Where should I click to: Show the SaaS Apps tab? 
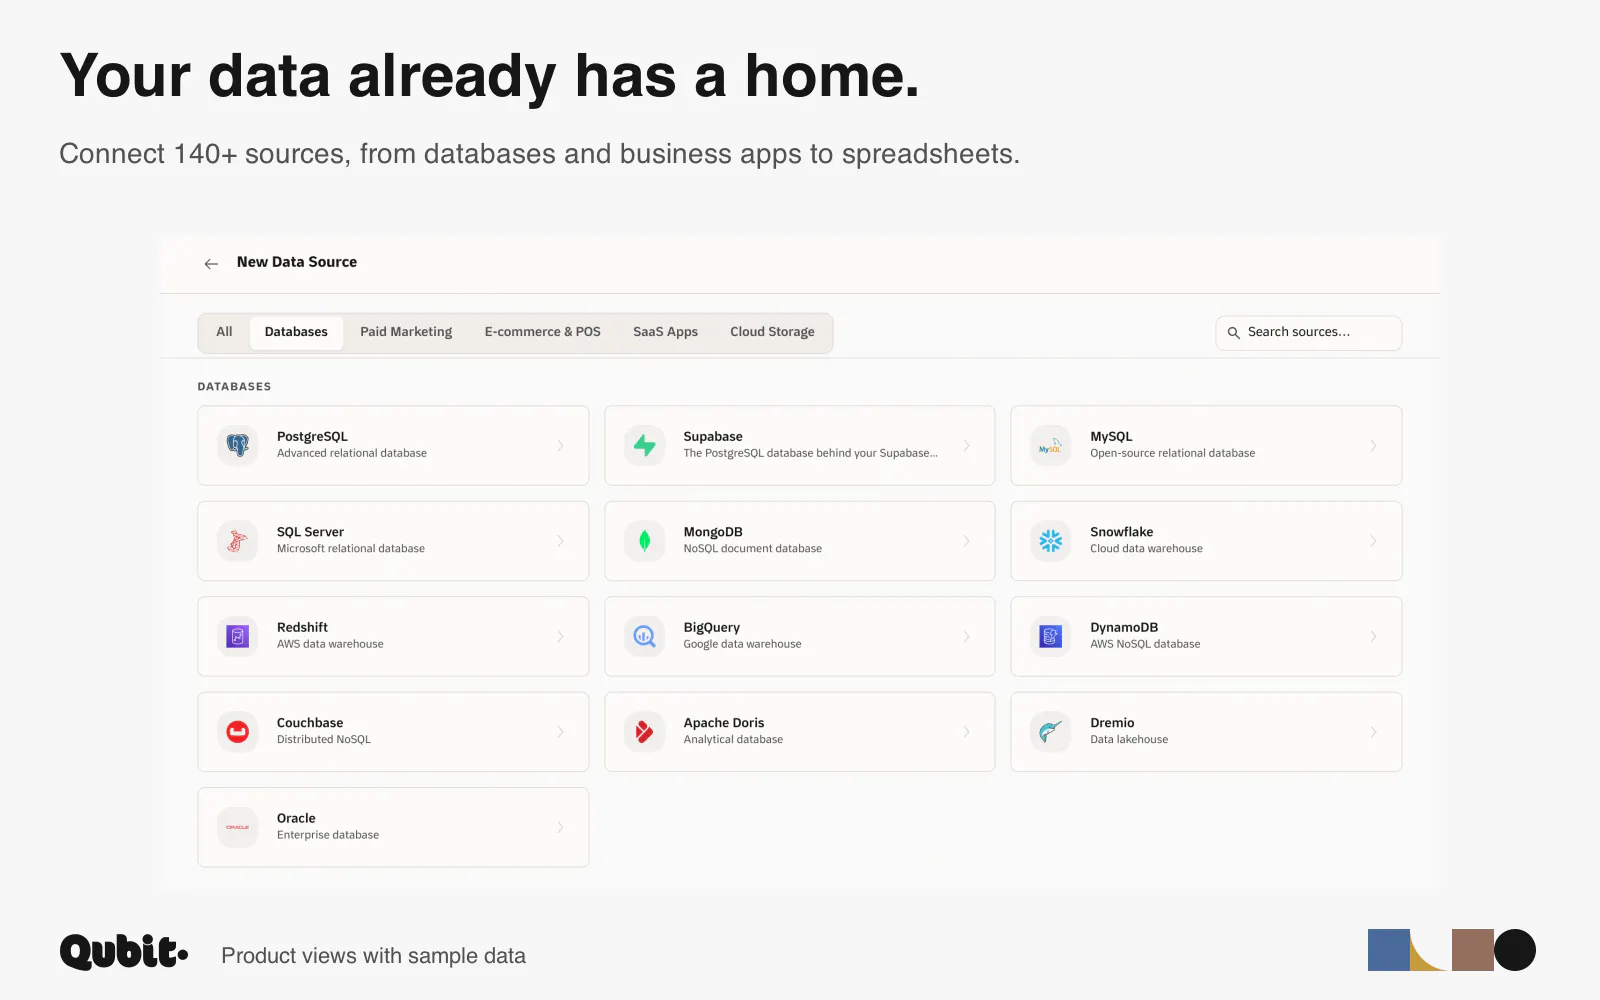665,332
